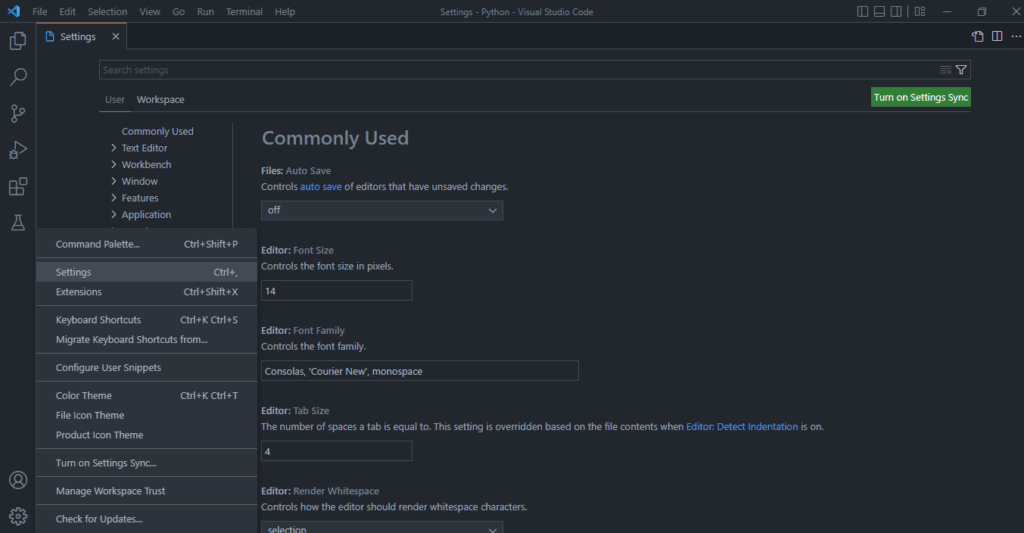The width and height of the screenshot is (1024, 533).
Task: Open the Render Whitespace dropdown
Action: 382,527
